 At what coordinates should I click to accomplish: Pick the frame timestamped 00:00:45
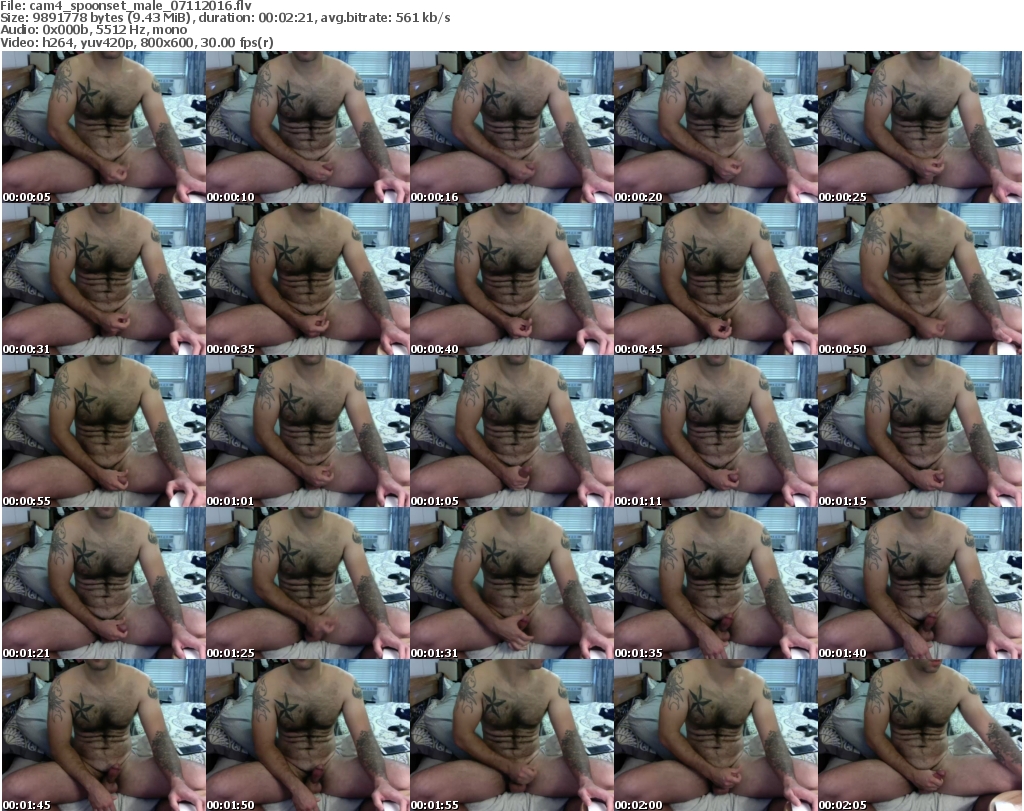(x=715, y=279)
